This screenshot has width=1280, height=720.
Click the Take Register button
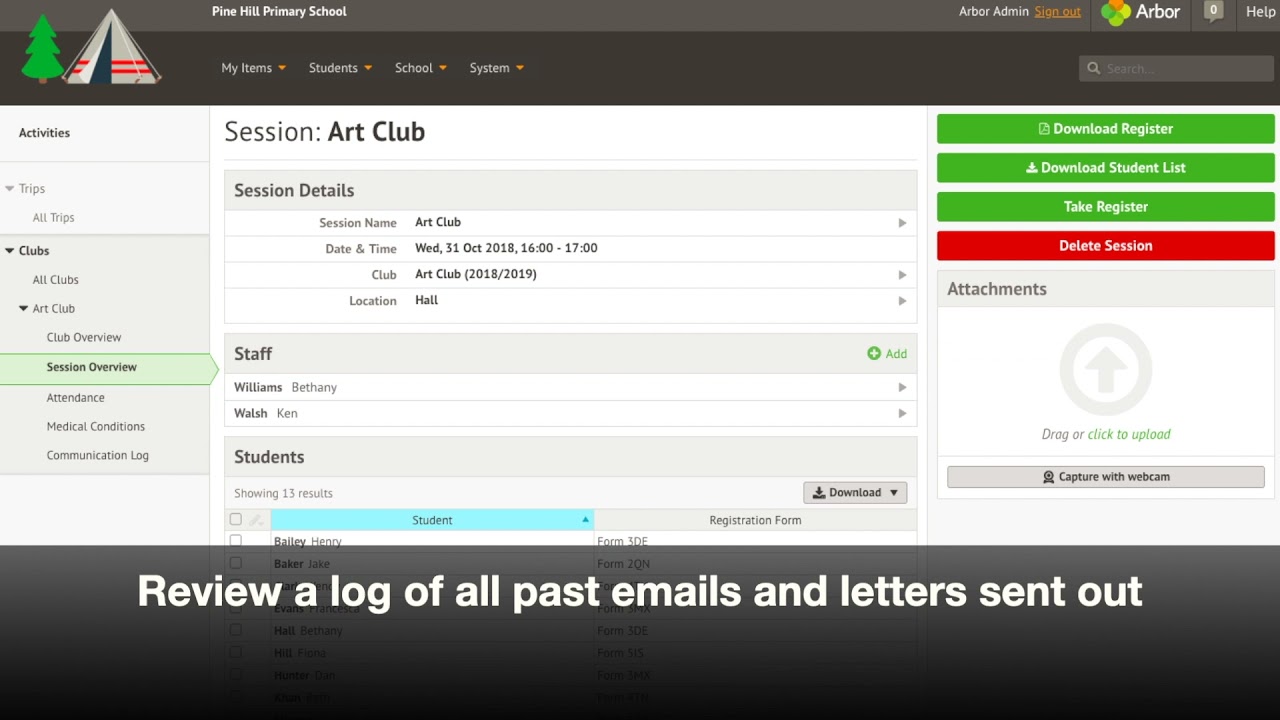1106,207
